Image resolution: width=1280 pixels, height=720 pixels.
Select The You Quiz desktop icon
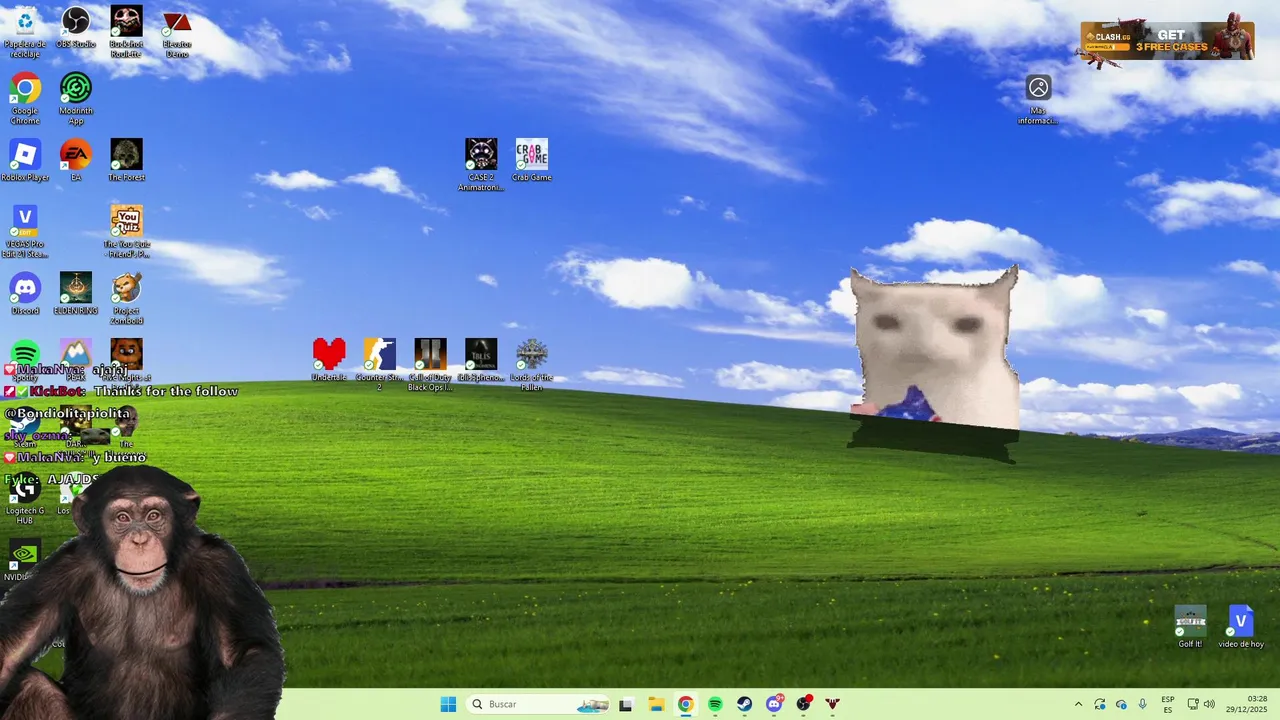(126, 232)
